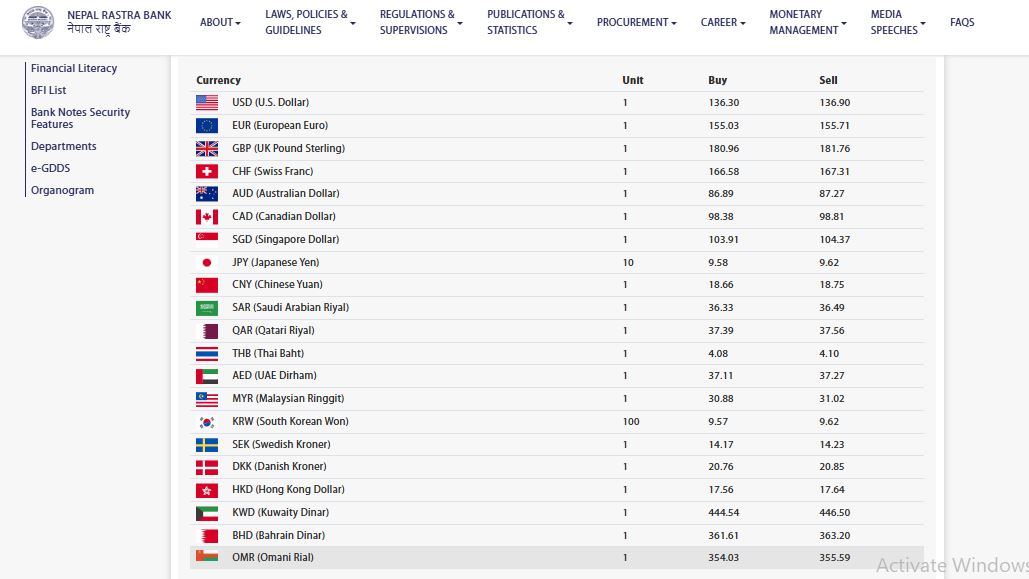The image size is (1029, 579).
Task: Open the Publications & Statistics dropdown
Action: (x=529, y=22)
